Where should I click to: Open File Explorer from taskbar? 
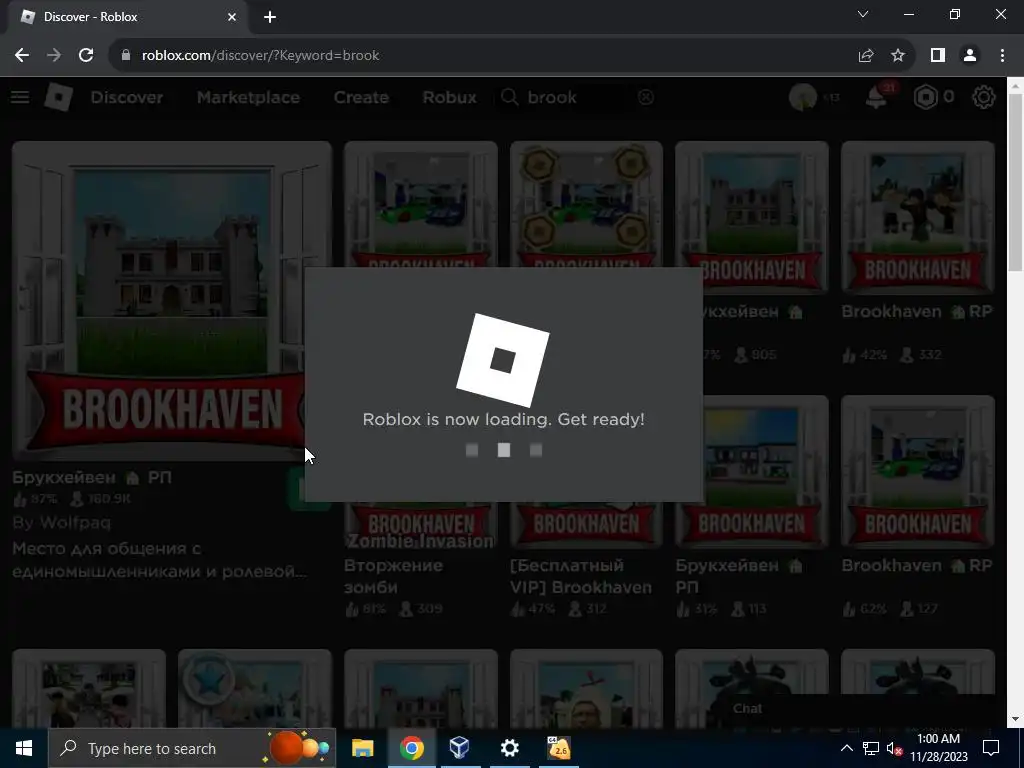pos(362,748)
